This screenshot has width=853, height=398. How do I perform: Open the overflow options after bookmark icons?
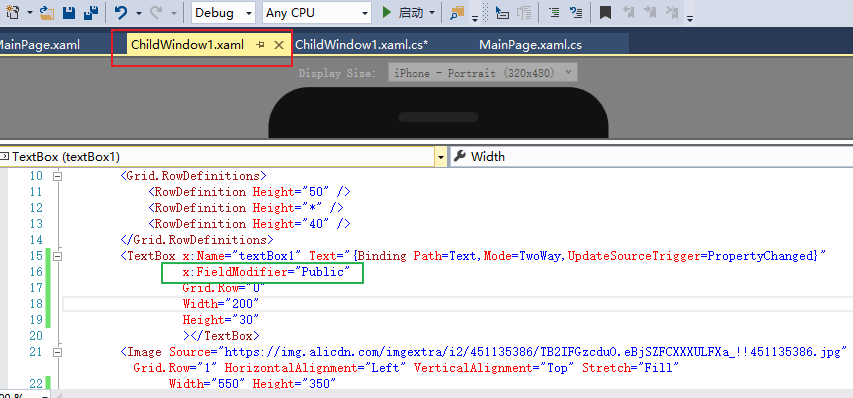[690, 18]
